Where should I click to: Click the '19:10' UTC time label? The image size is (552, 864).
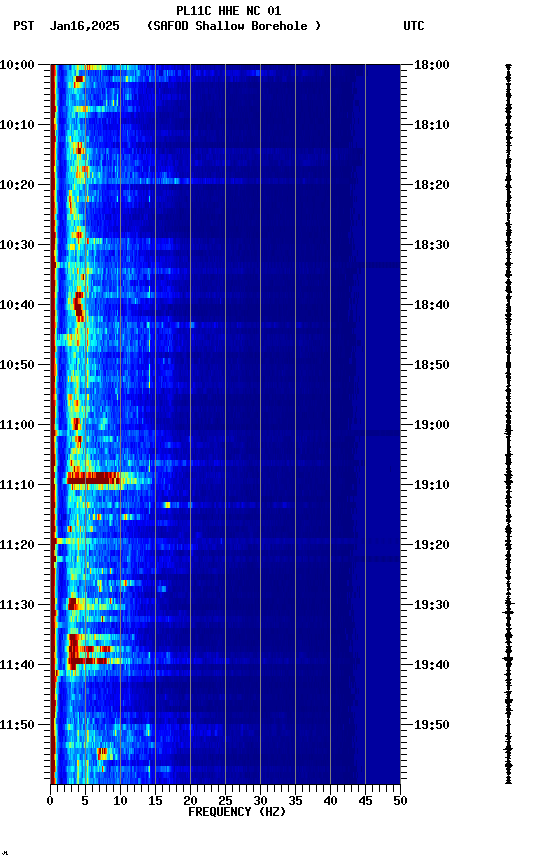[432, 485]
